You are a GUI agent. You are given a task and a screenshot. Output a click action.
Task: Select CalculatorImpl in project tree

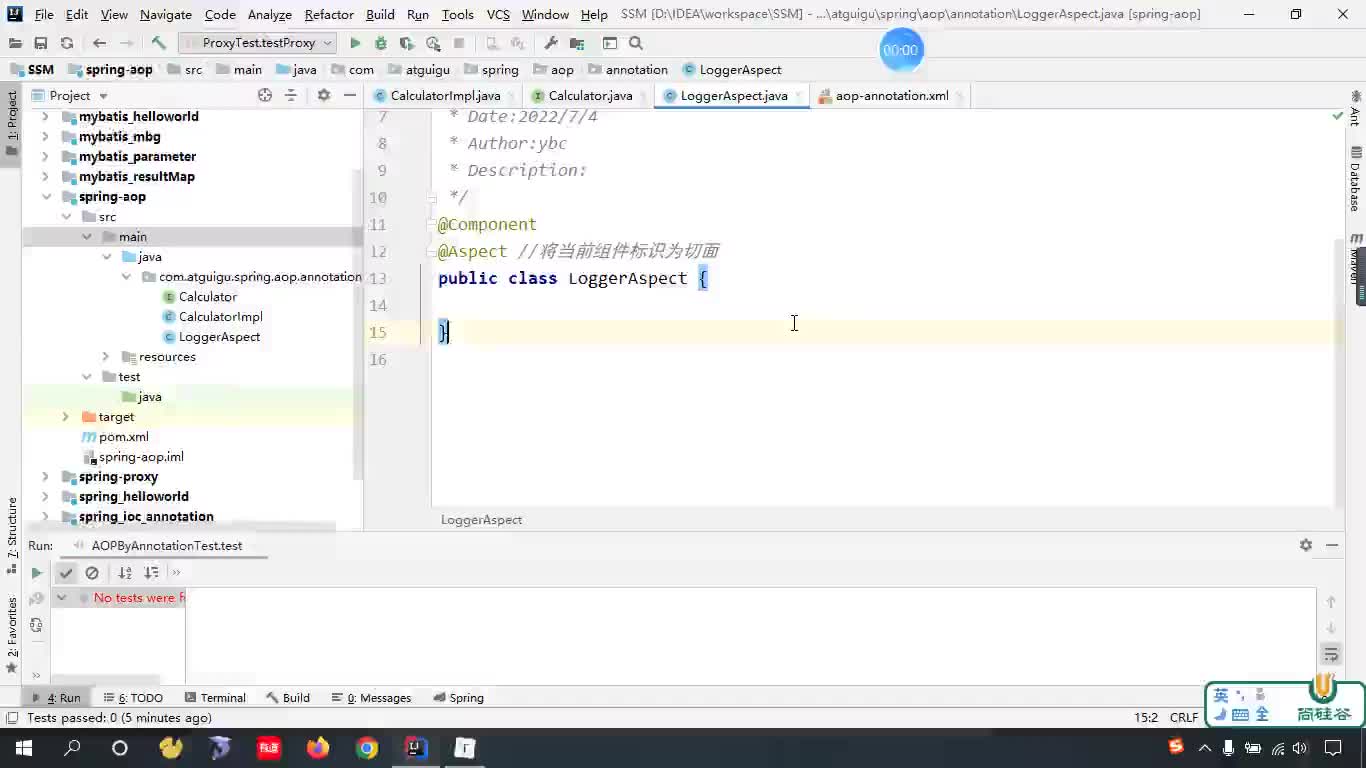click(220, 317)
